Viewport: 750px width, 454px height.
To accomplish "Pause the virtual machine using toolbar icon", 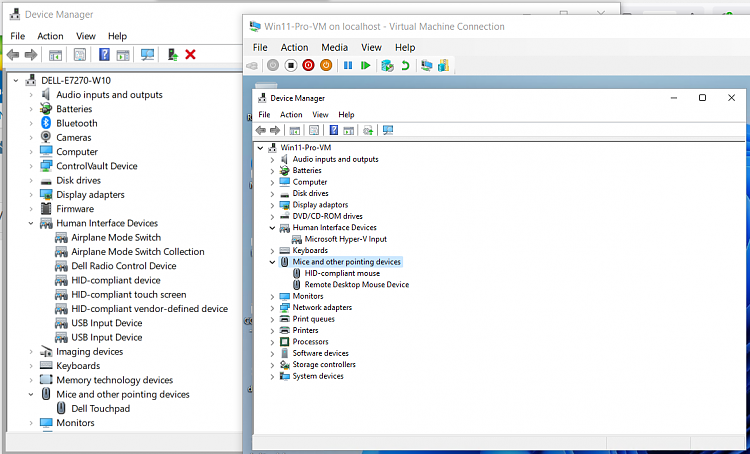I will pos(348,65).
